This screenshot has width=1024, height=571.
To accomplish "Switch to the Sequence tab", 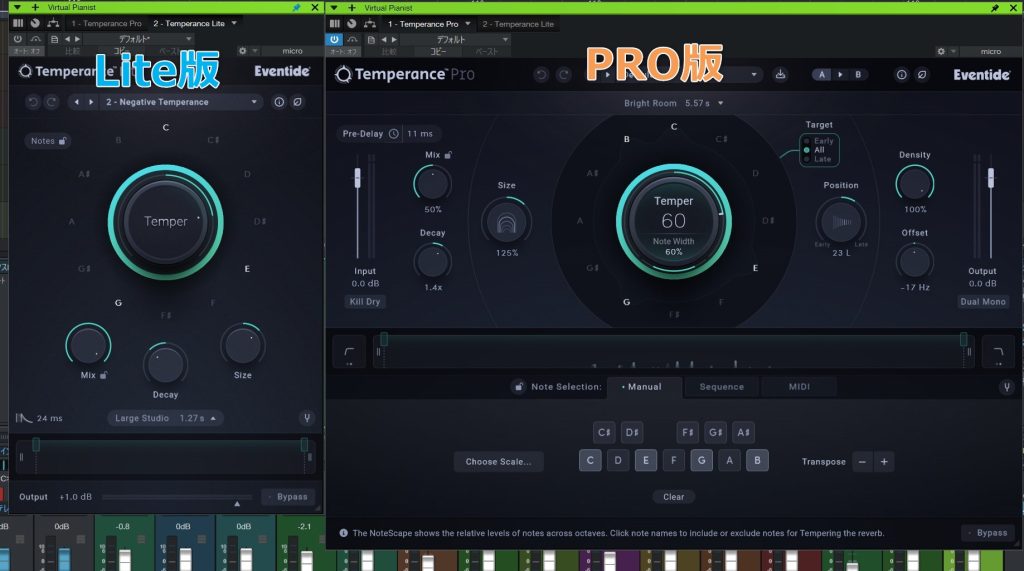I will pyautogui.click(x=721, y=387).
